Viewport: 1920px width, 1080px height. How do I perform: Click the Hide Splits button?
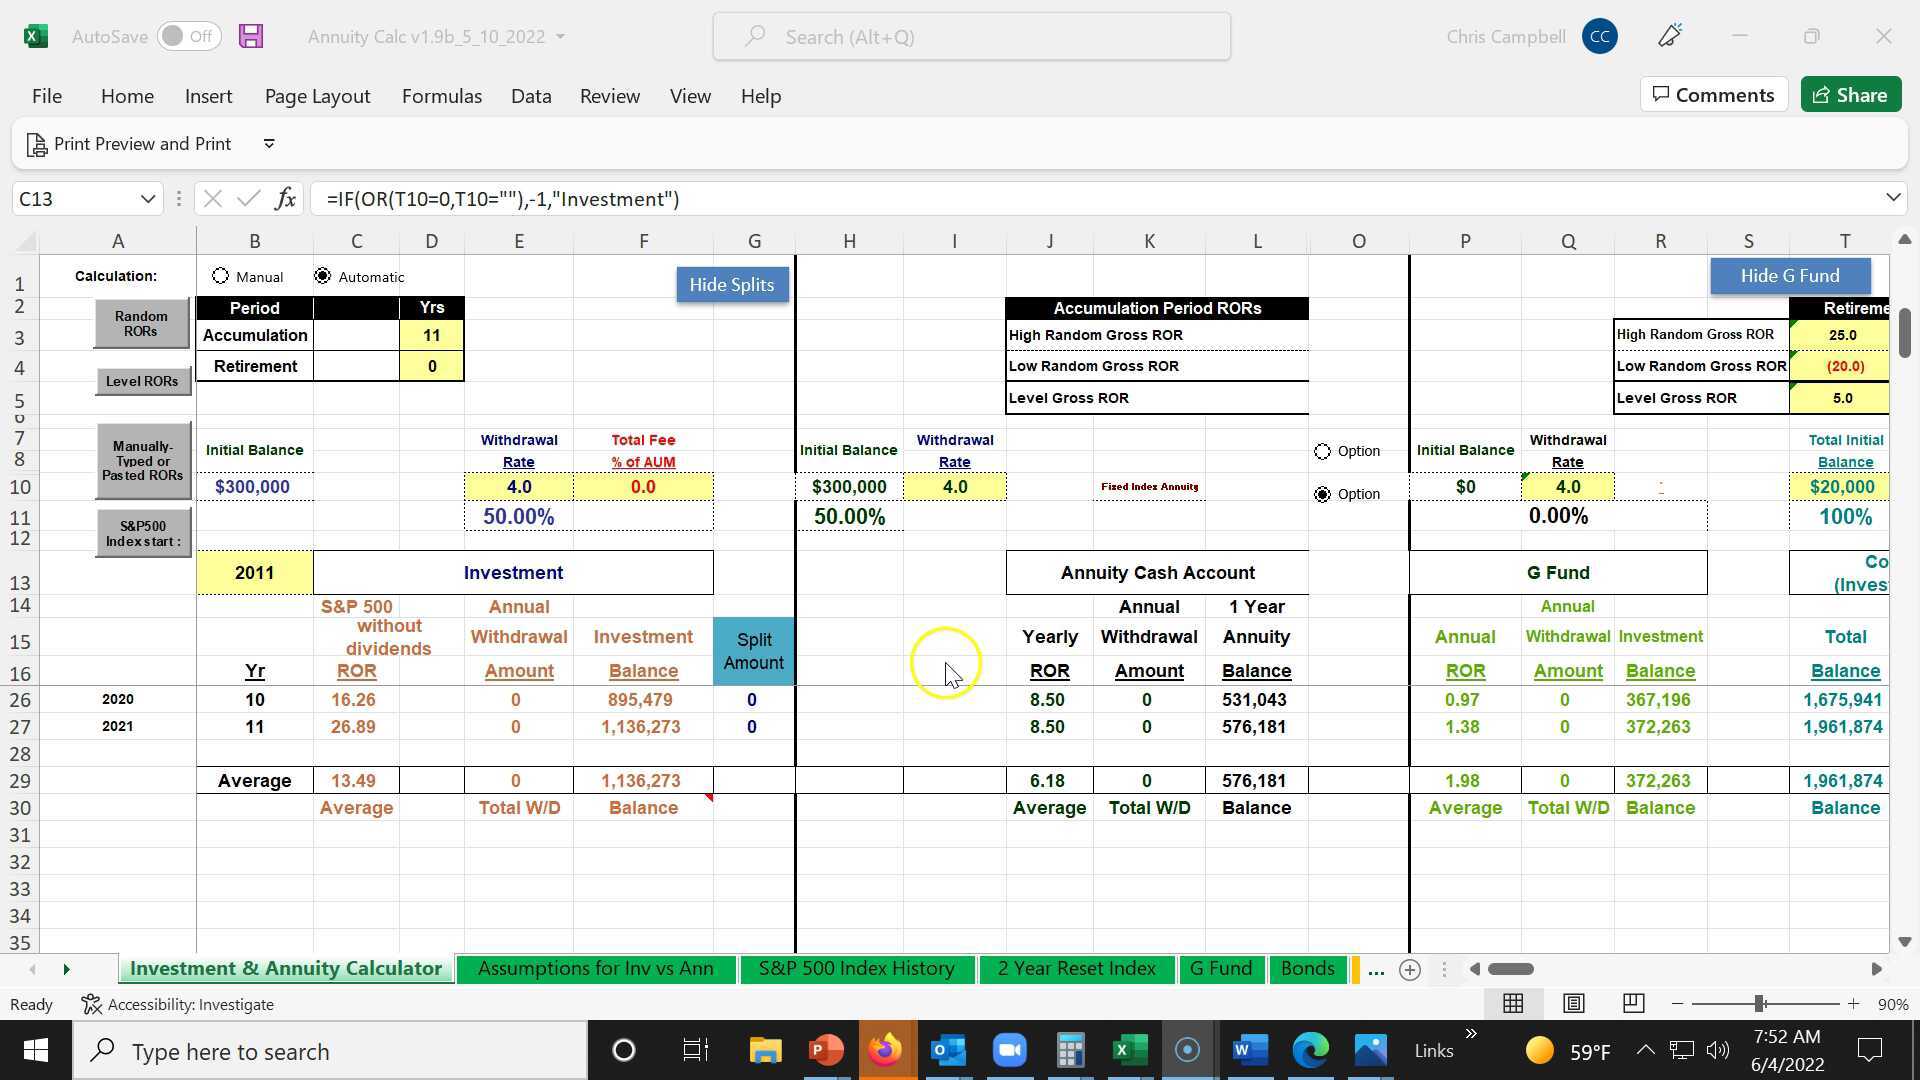point(731,285)
